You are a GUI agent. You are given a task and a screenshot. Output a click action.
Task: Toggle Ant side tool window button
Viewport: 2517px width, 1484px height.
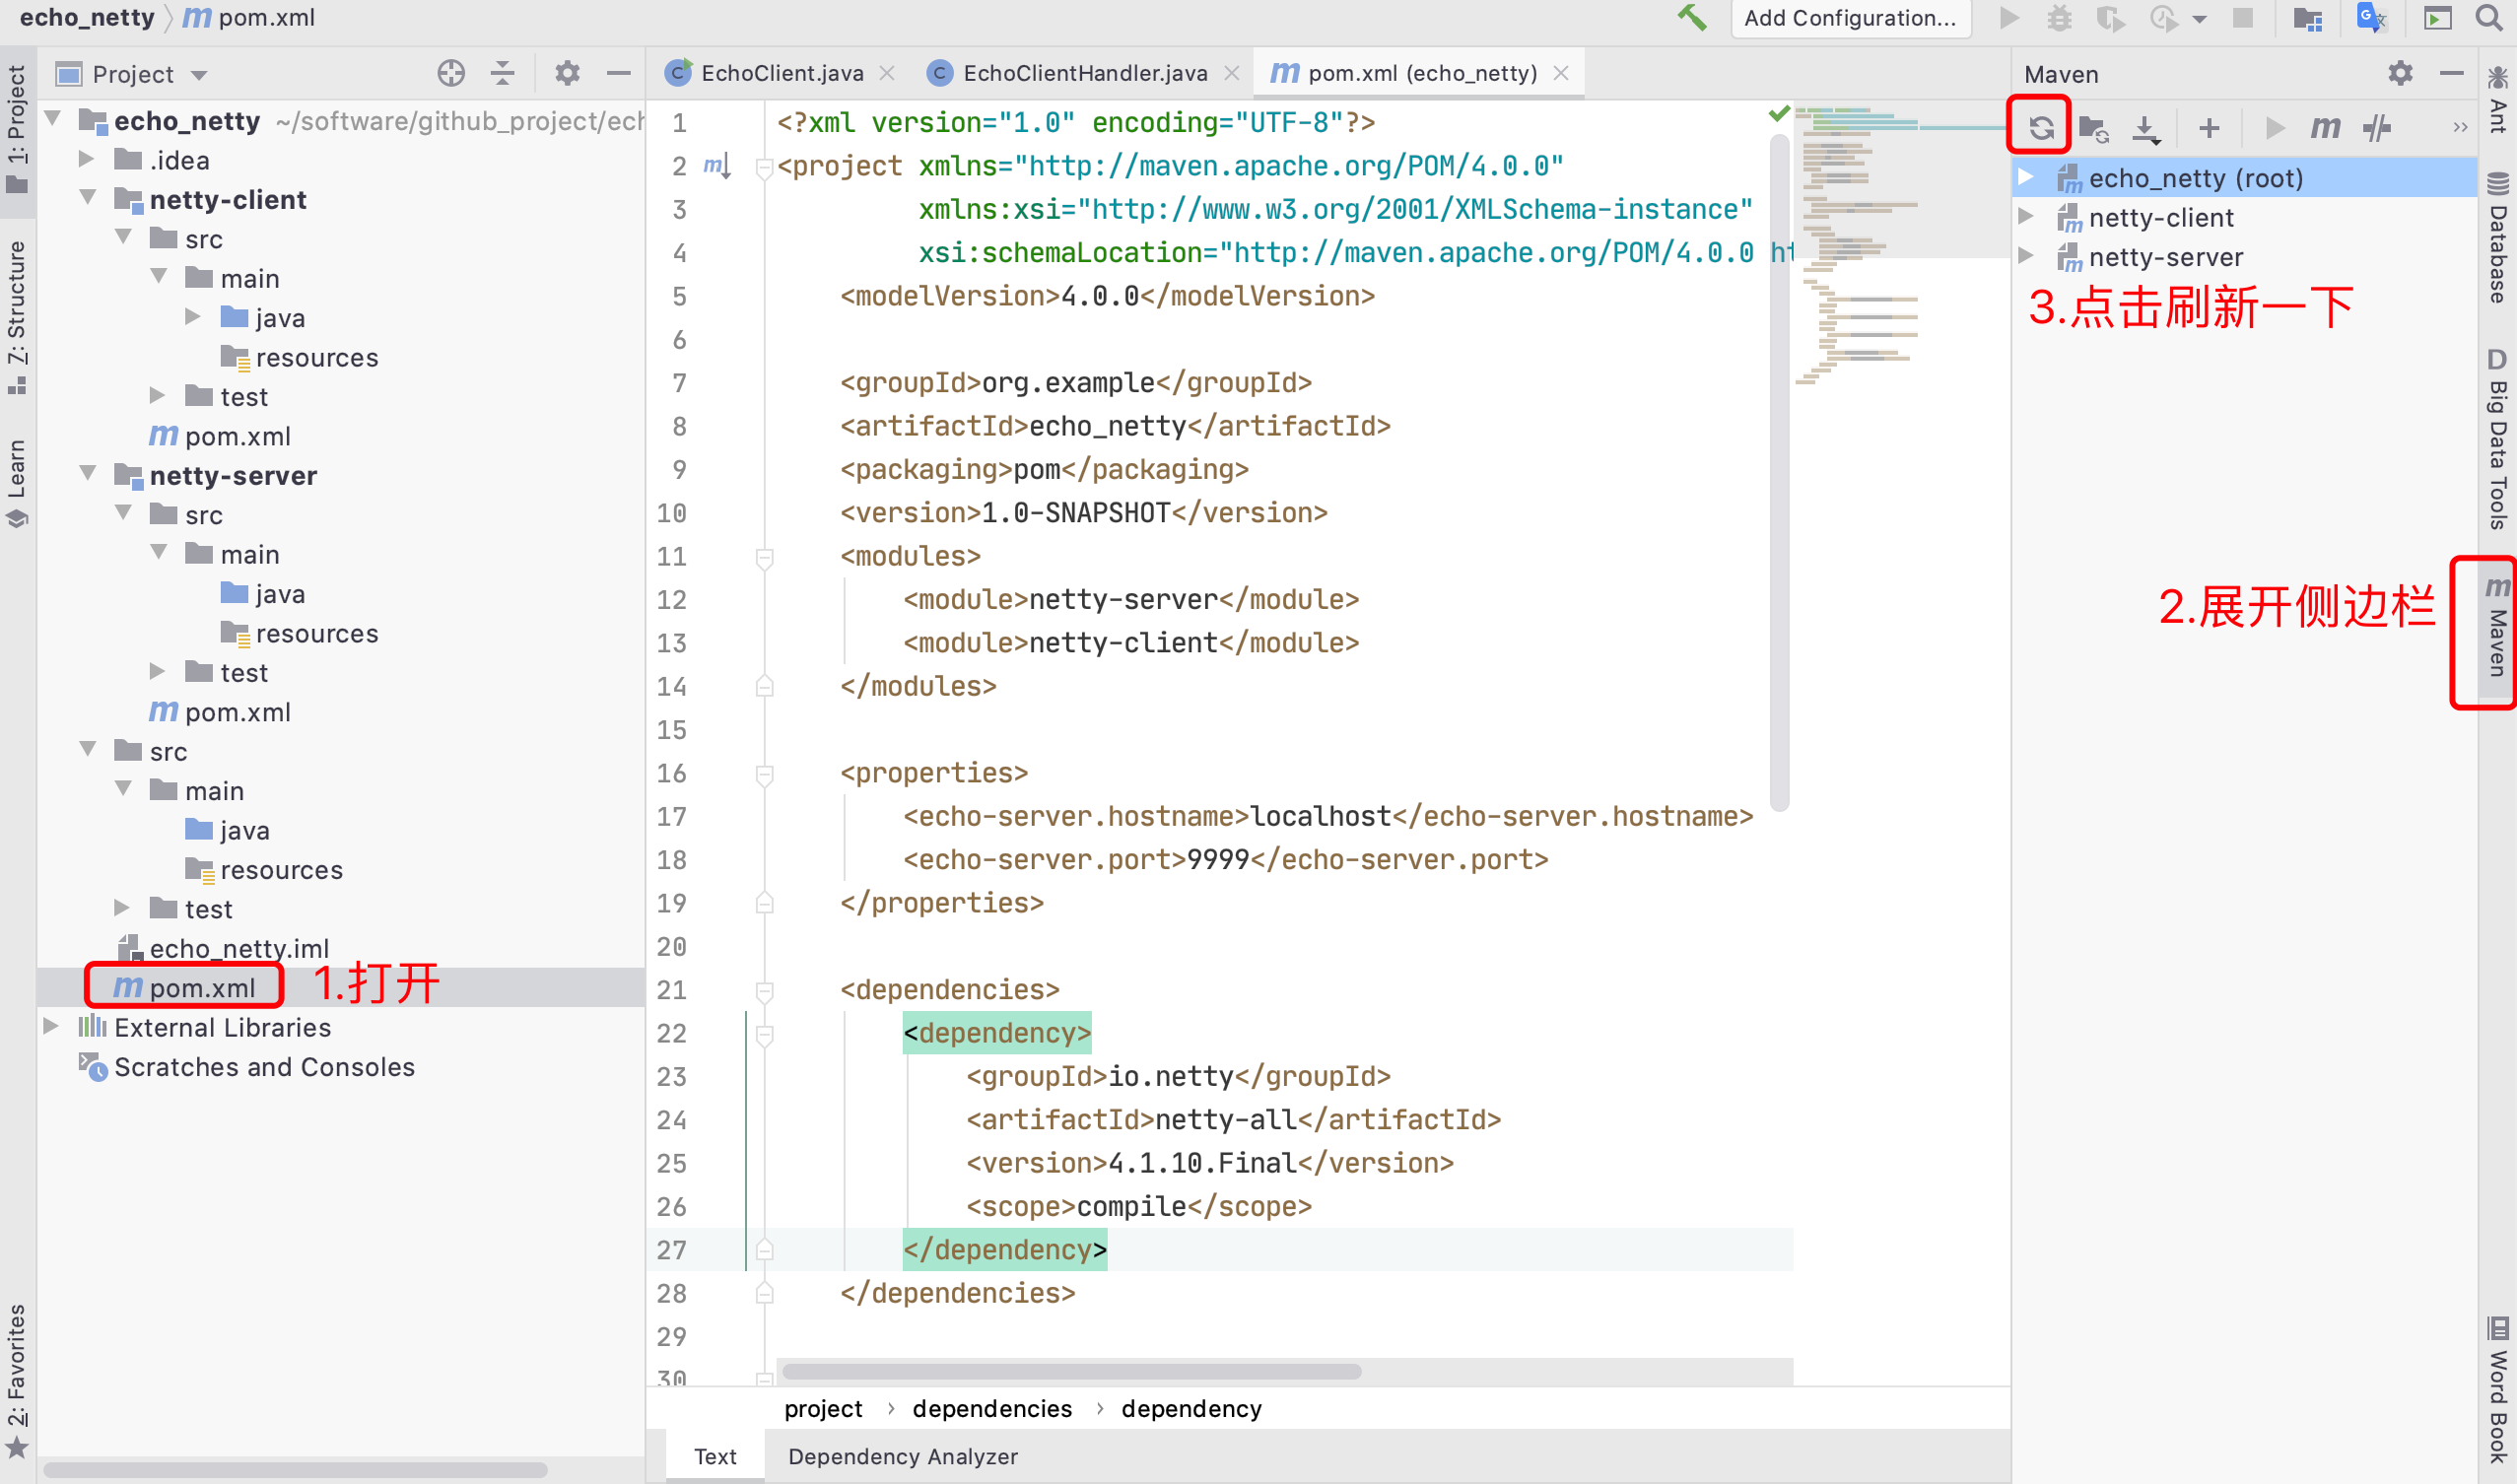point(2497,100)
